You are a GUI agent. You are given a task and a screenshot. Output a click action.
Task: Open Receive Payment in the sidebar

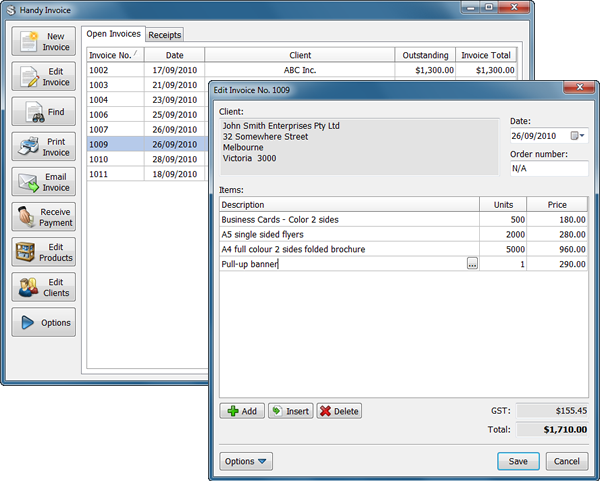44,217
